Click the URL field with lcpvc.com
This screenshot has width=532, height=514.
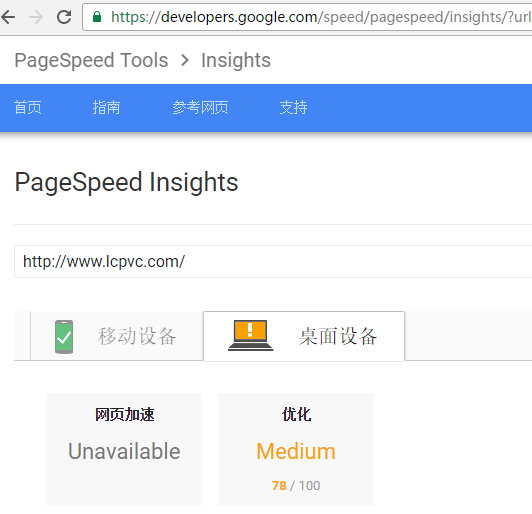pos(273,262)
